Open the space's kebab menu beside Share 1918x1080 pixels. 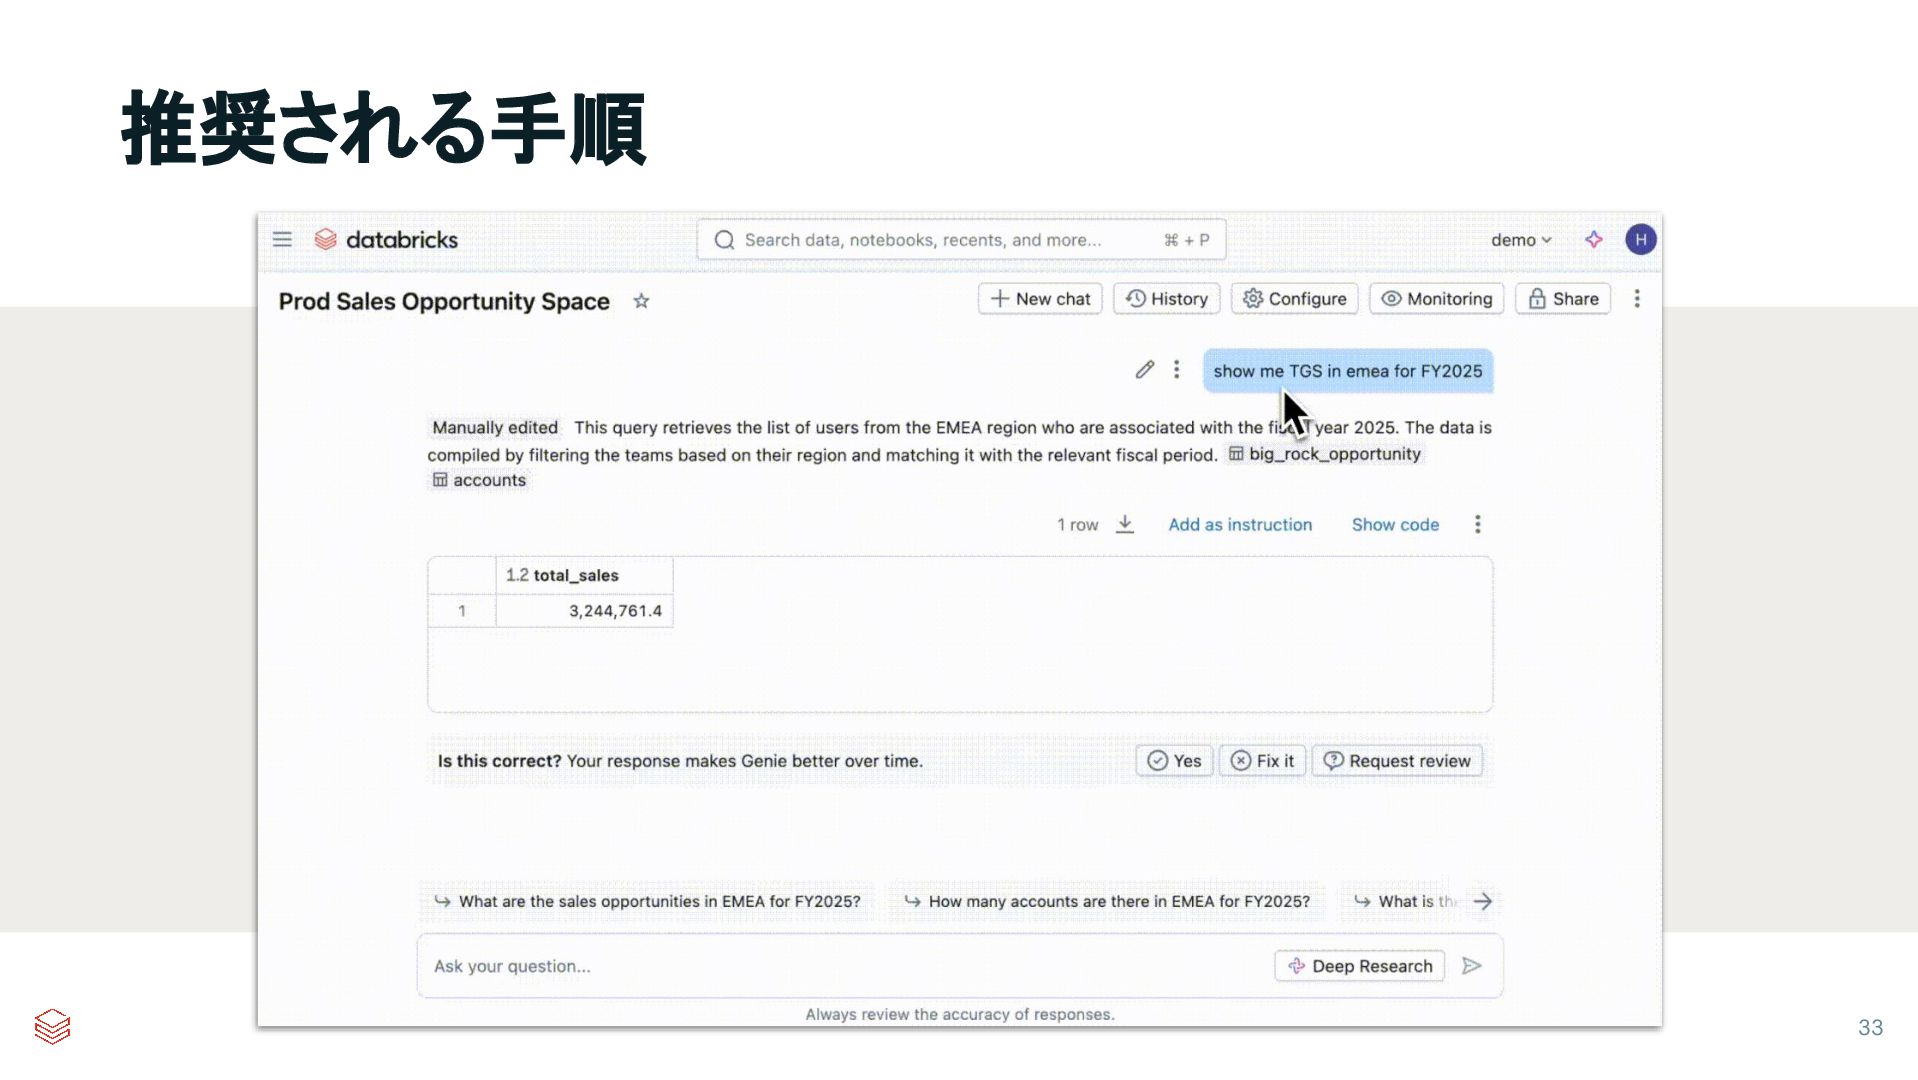pos(1637,299)
